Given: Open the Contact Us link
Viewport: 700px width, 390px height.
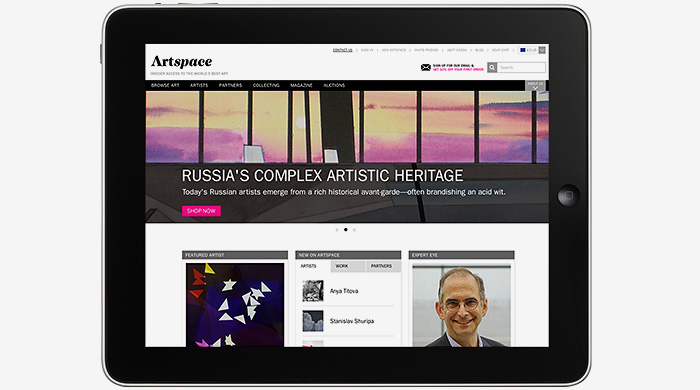Looking at the screenshot, I should 342,50.
